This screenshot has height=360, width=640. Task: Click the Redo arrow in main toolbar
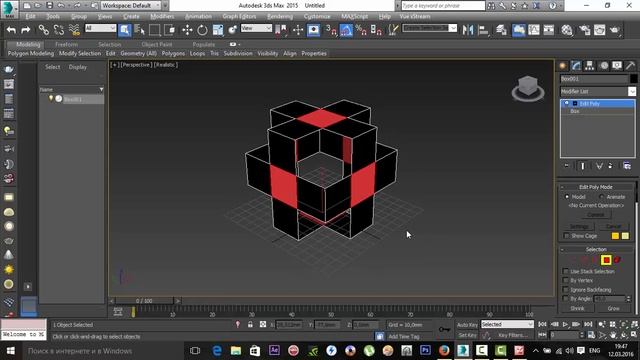click(26, 30)
